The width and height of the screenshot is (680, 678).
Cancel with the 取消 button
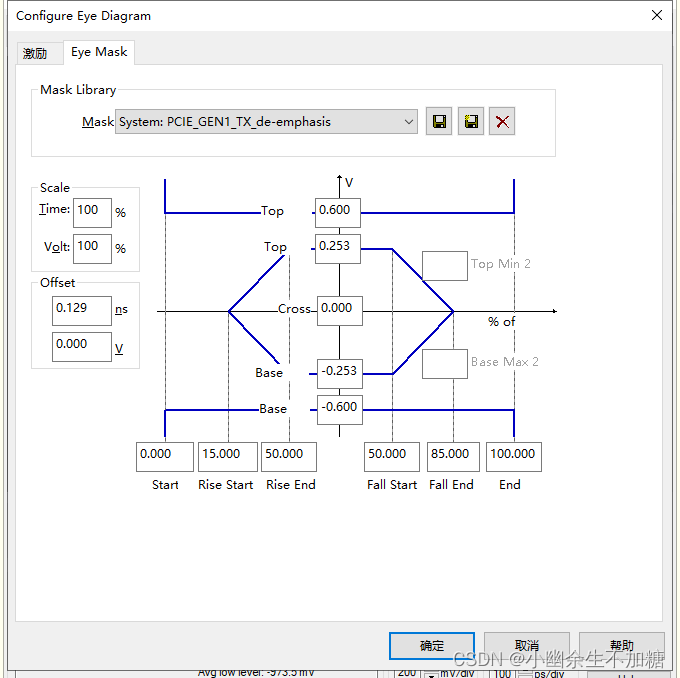(527, 646)
